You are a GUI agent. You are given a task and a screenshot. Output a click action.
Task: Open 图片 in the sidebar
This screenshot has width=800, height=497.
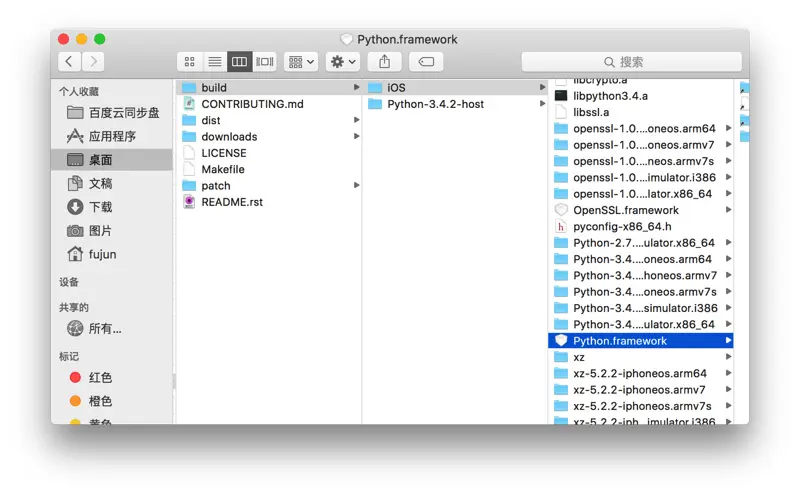pyautogui.click(x=113, y=231)
